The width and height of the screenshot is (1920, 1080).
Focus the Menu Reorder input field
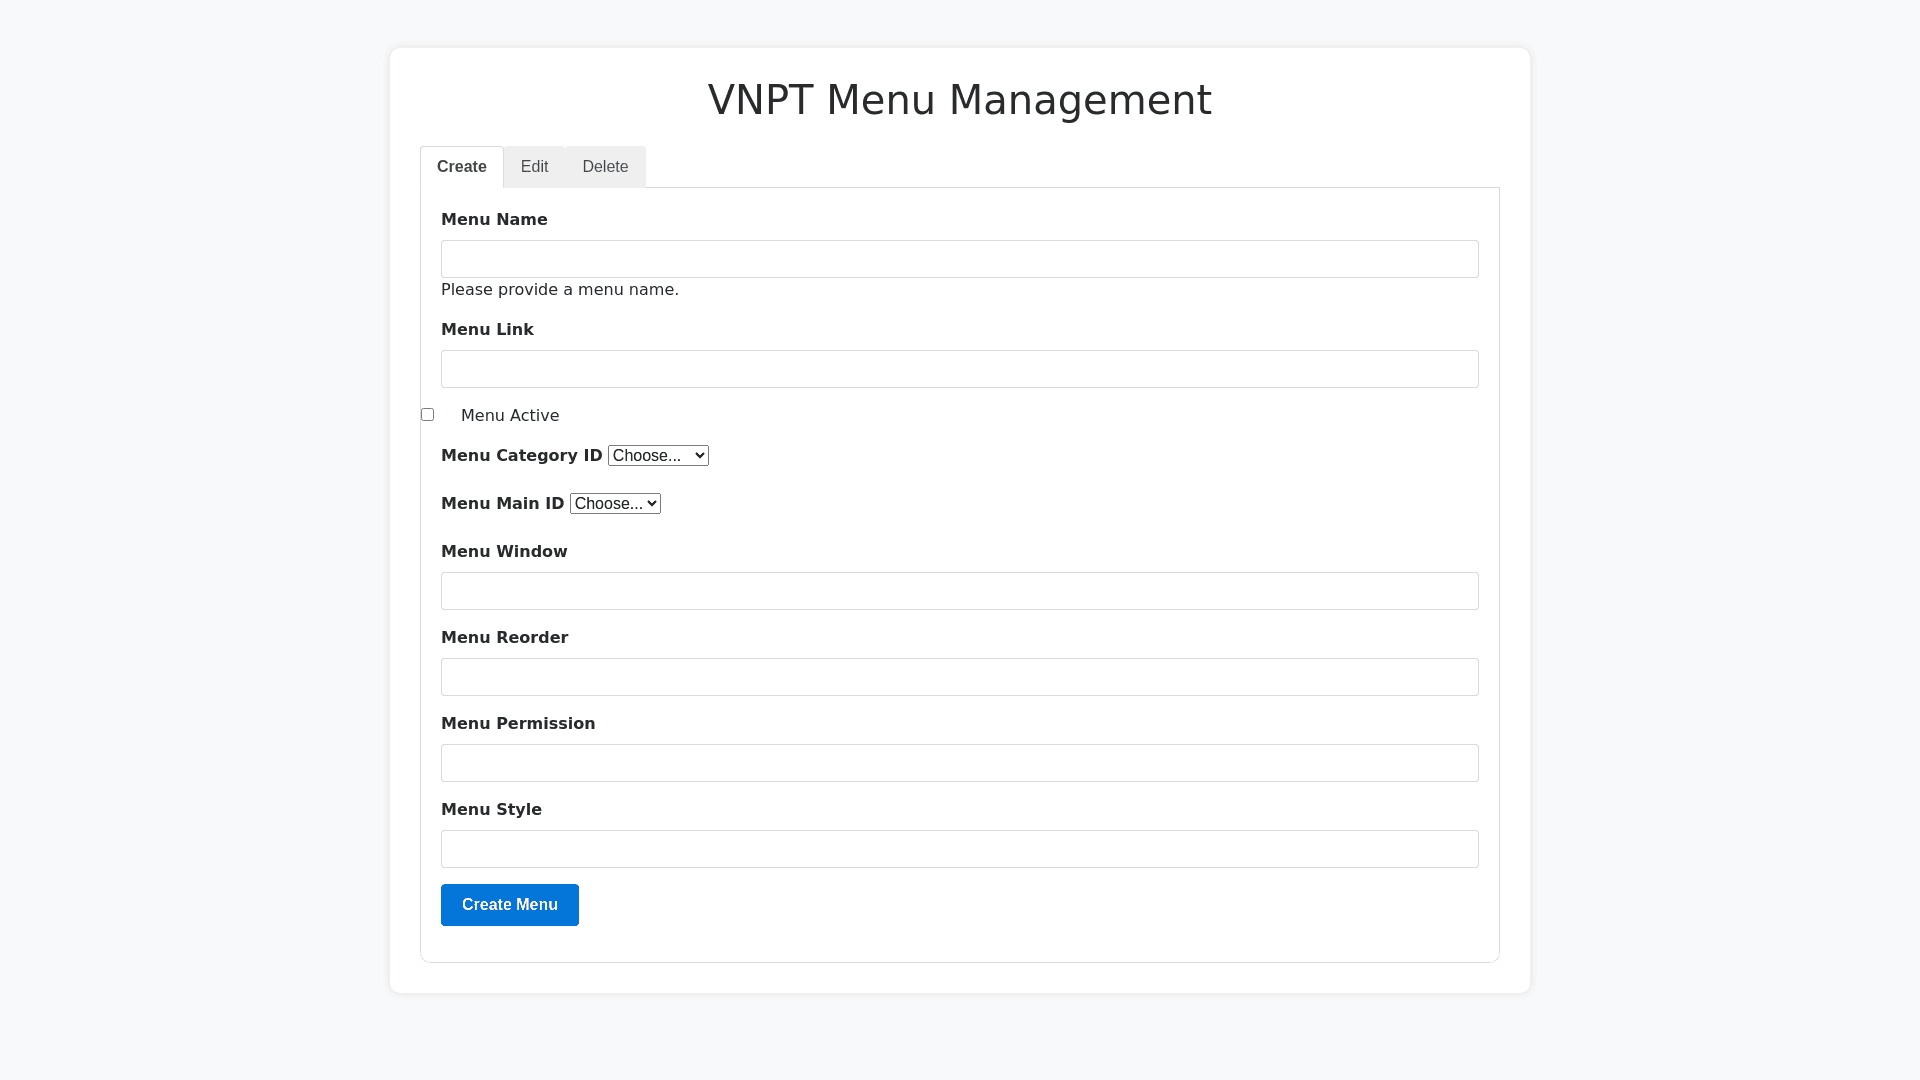click(x=959, y=677)
